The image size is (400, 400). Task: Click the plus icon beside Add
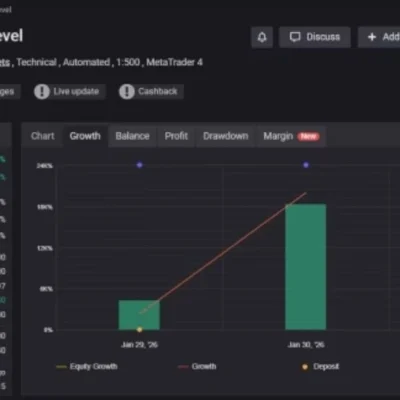pos(372,37)
